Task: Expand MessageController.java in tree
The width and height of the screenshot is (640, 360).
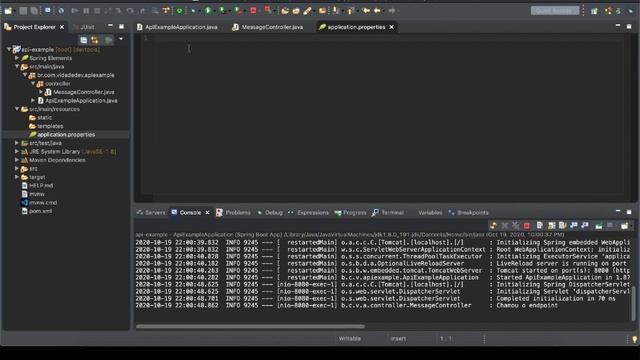Action: (x=41, y=92)
